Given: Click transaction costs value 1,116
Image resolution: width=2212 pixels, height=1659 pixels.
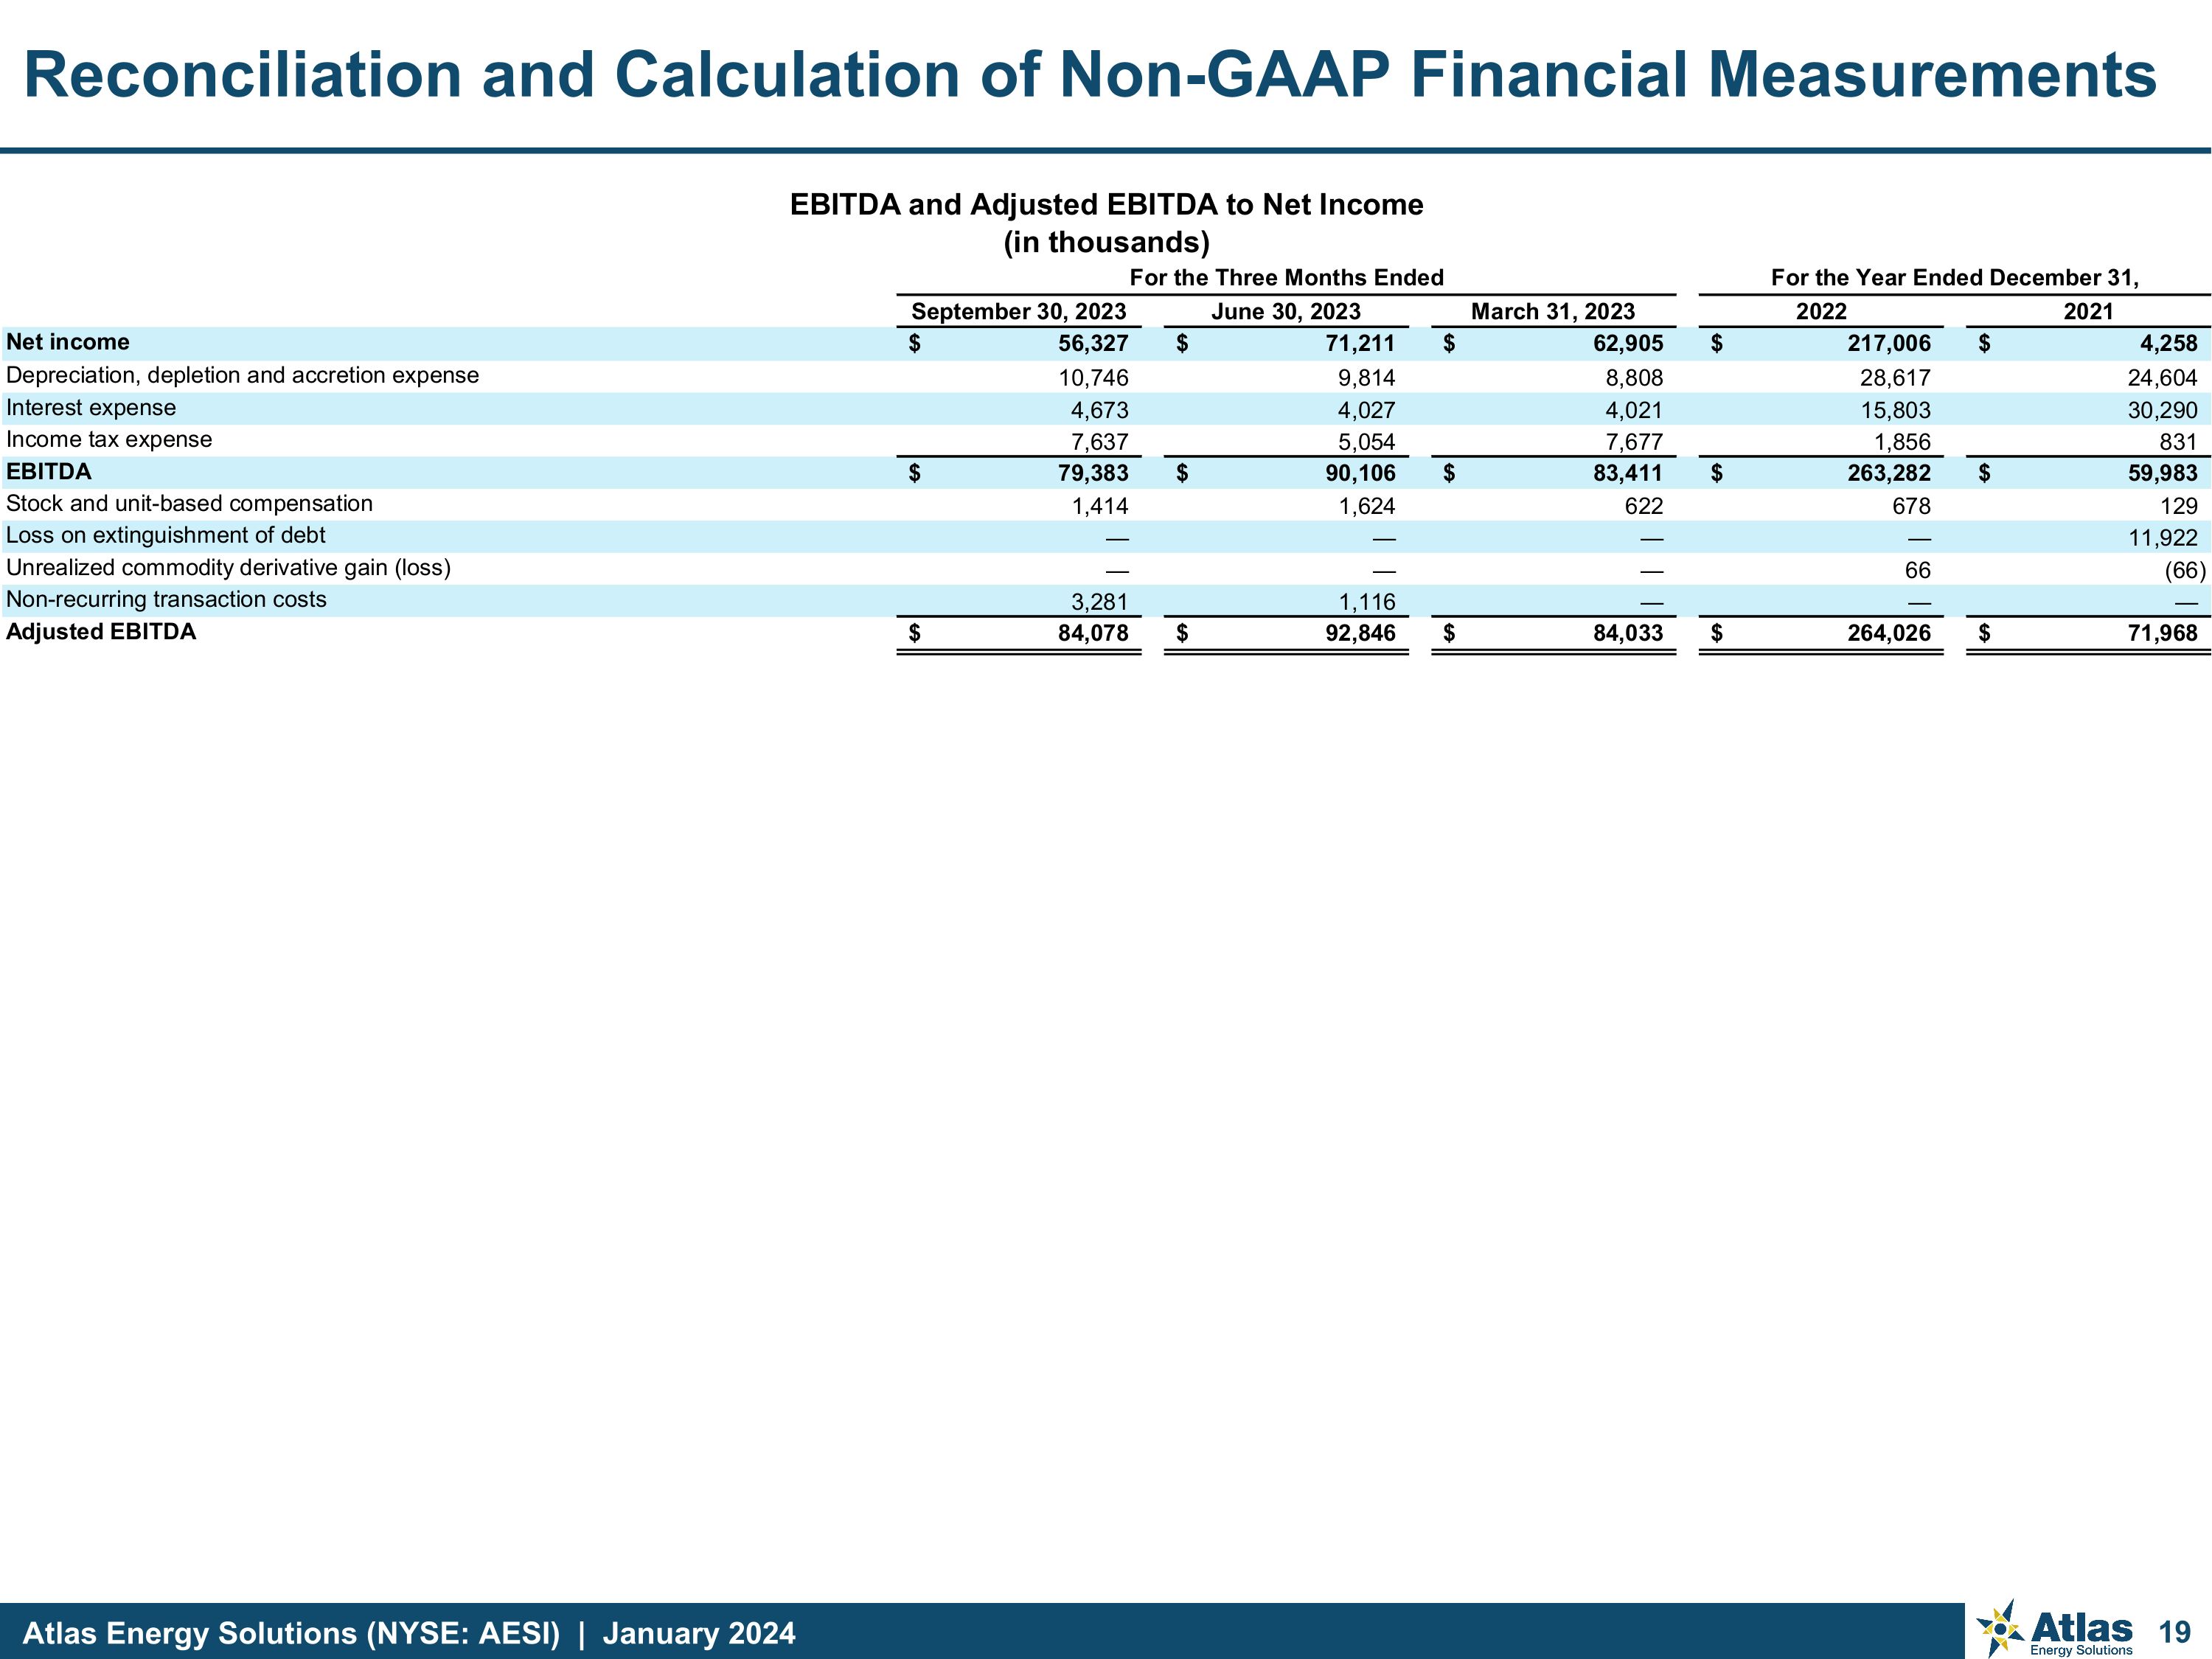Looking at the screenshot, I should (1367, 602).
